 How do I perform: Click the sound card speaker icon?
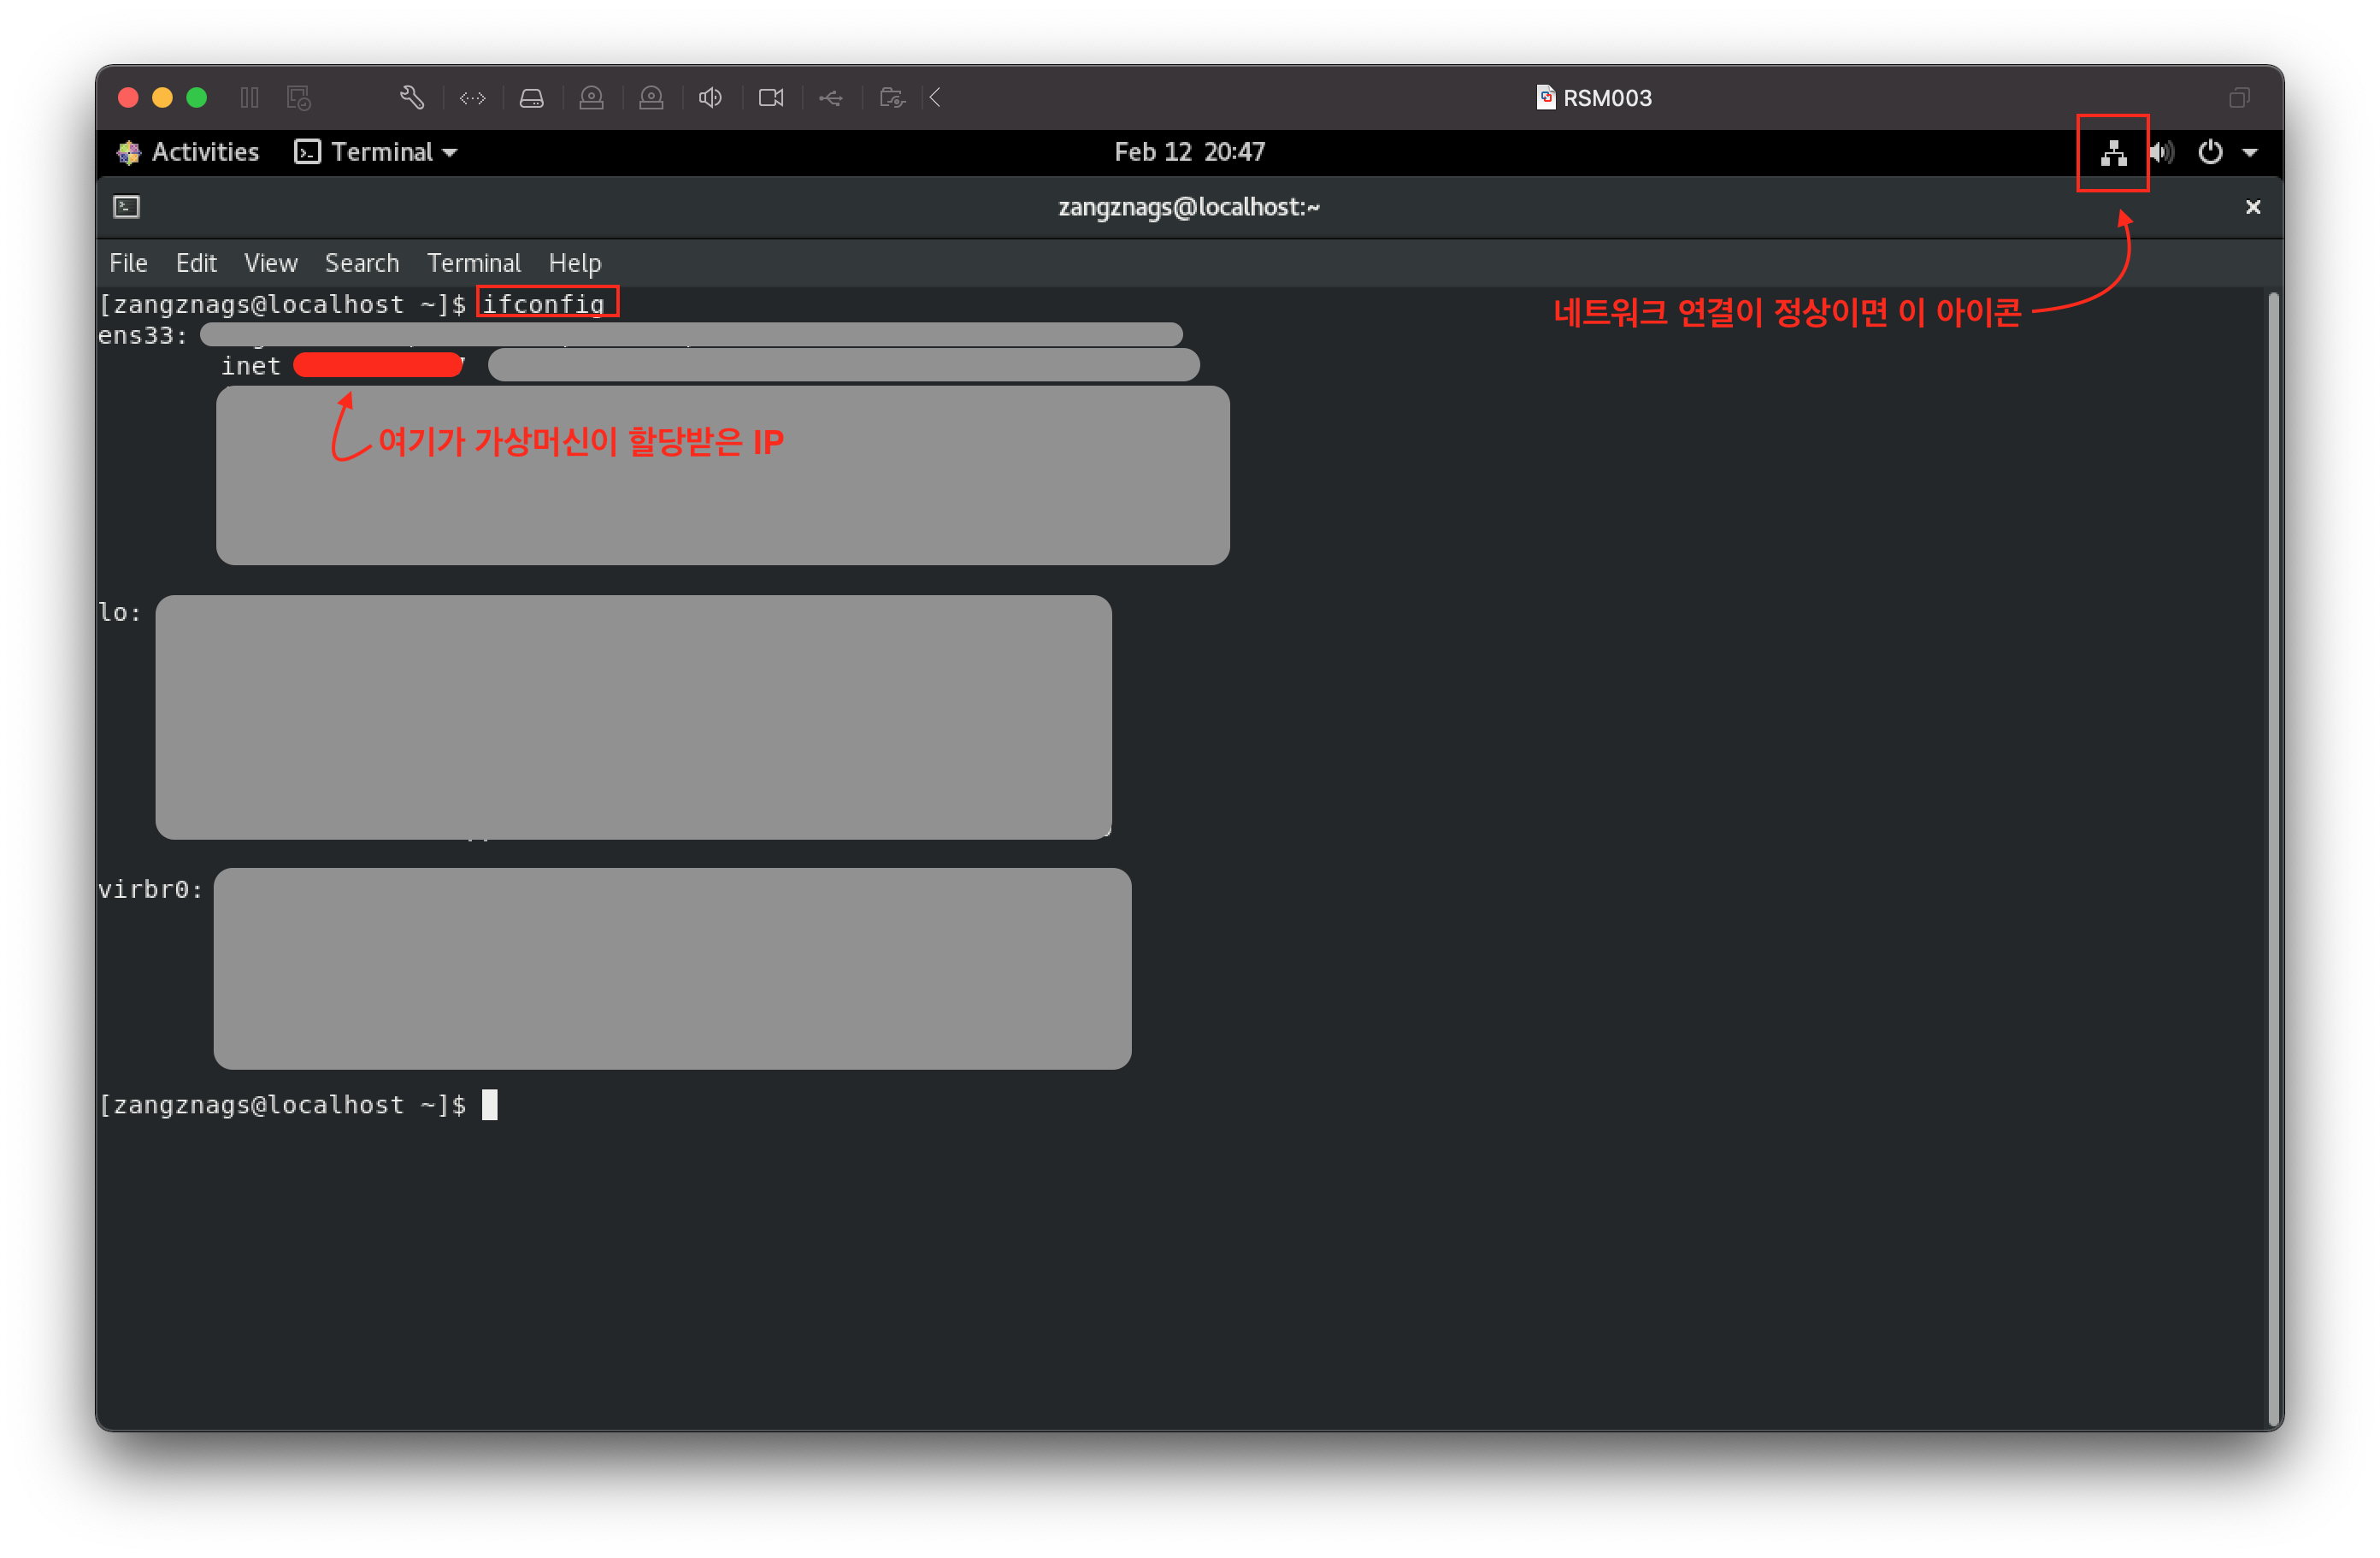[x=710, y=97]
